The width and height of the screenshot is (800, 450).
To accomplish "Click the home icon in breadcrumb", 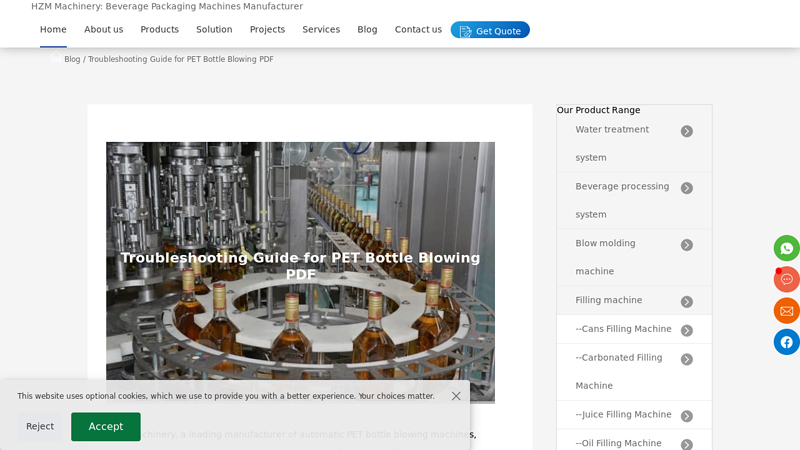I will [x=56, y=57].
